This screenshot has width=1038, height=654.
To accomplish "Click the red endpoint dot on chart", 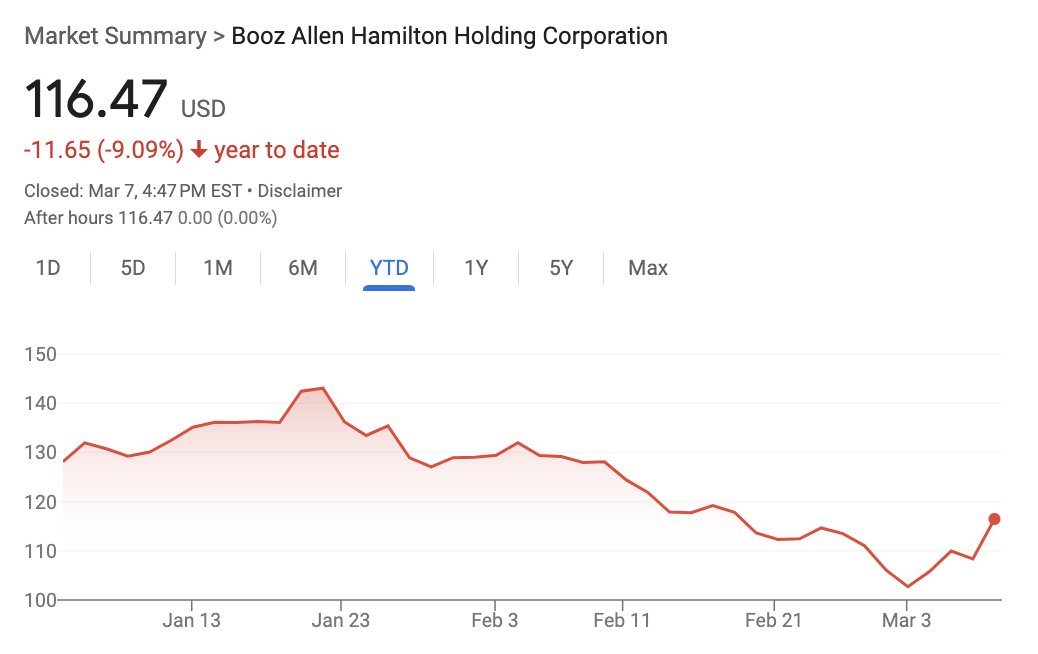I will (994, 518).
